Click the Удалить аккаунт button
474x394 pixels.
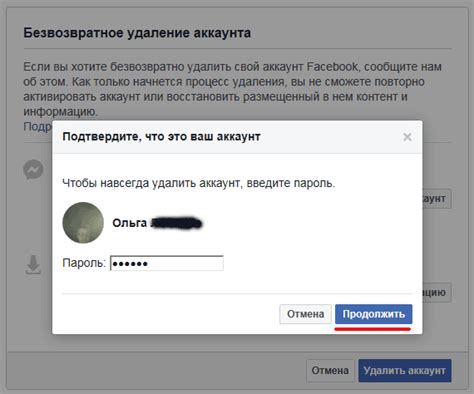(x=405, y=371)
